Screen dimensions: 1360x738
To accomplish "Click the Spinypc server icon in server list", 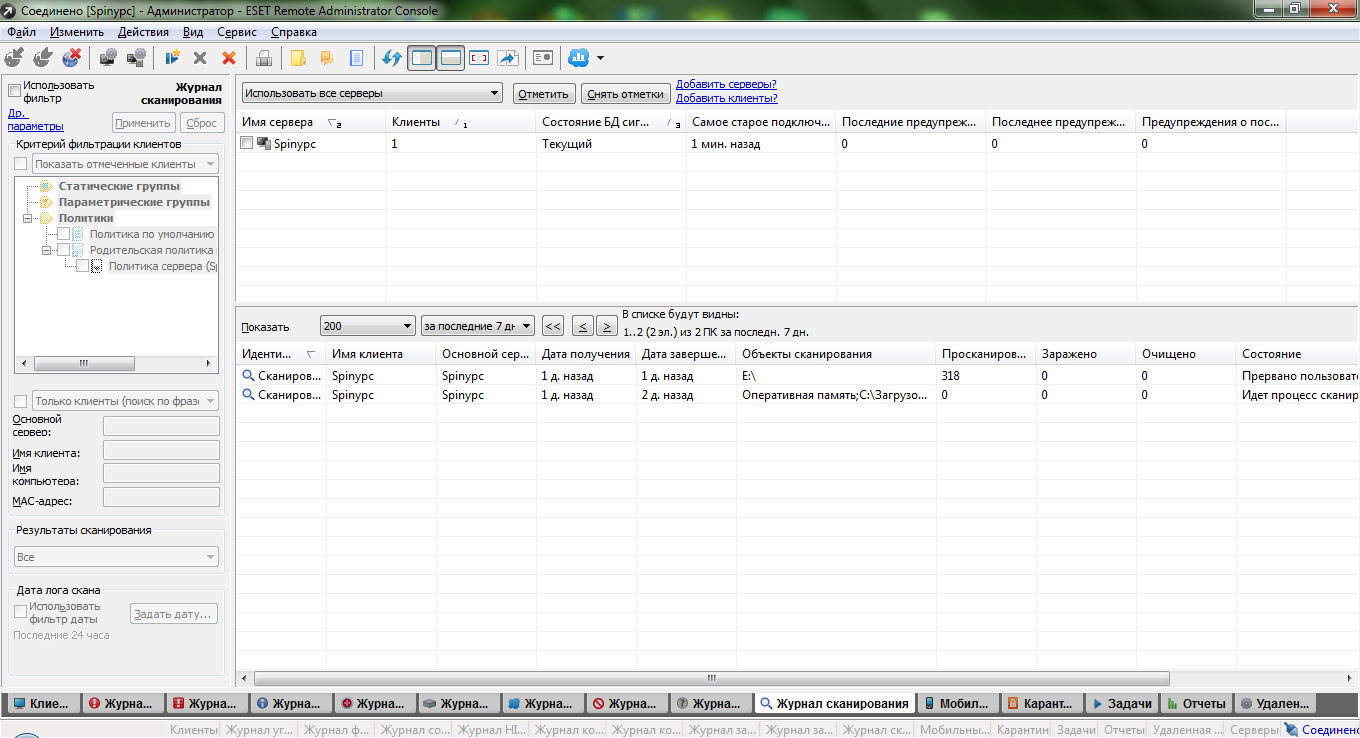I will pos(264,144).
